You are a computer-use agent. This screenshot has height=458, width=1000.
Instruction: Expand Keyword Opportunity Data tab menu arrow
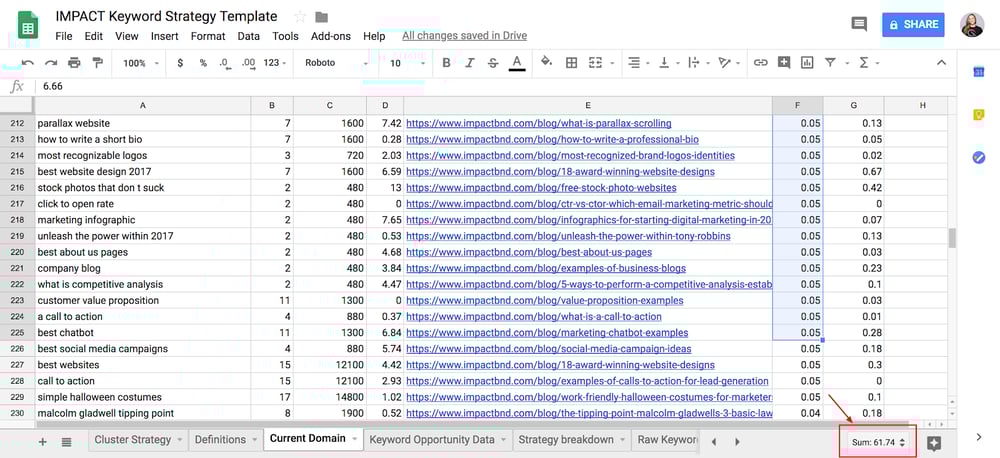(503, 440)
